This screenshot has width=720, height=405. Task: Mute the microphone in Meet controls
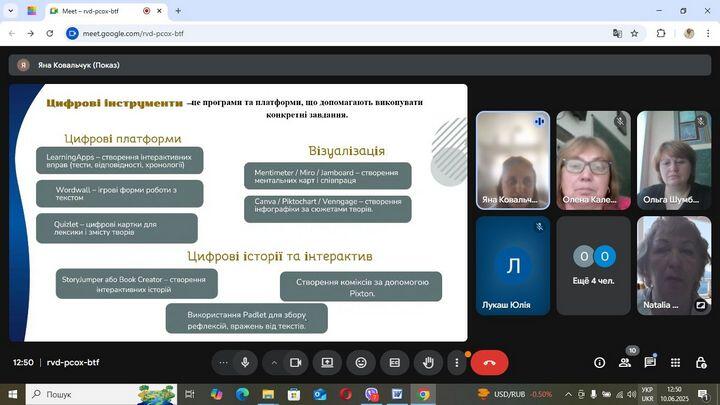[x=245, y=363]
